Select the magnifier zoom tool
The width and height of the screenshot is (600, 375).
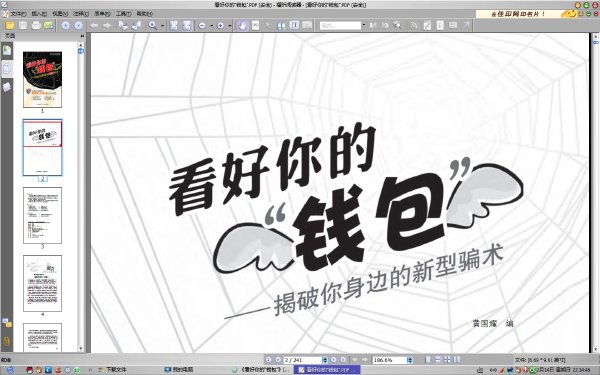[x=153, y=26]
